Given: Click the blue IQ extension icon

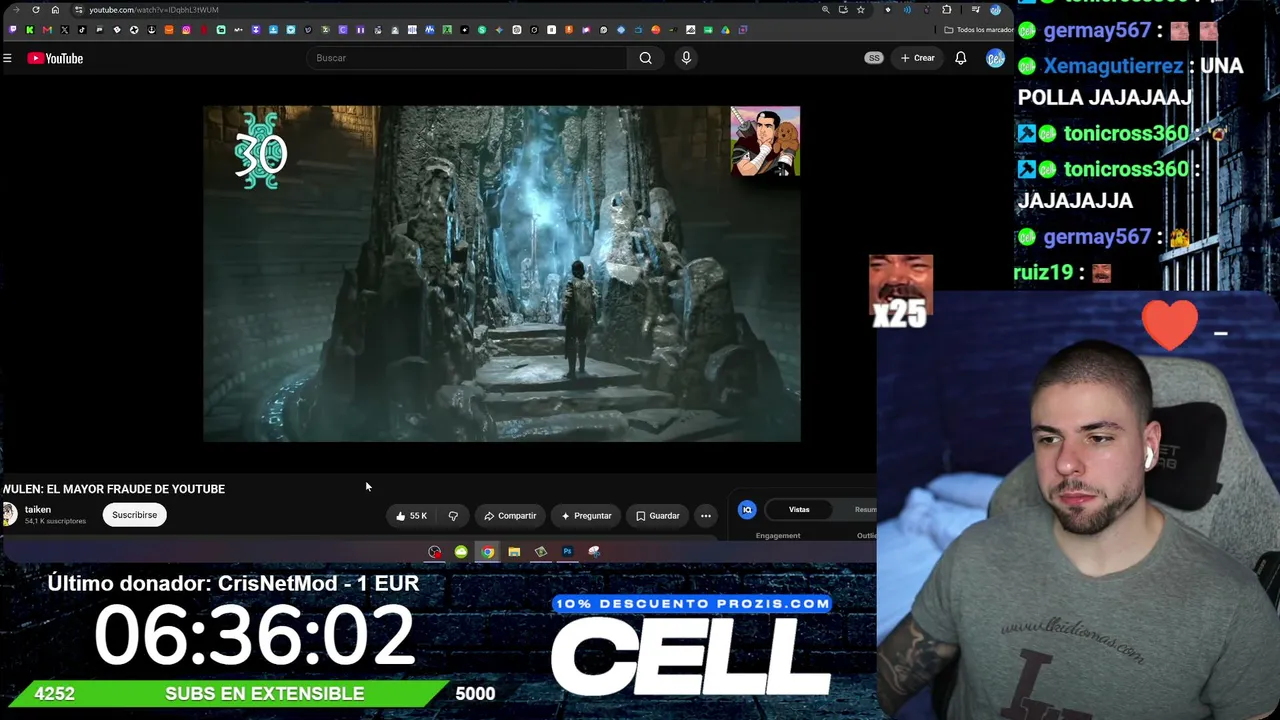Looking at the screenshot, I should pyautogui.click(x=747, y=510).
